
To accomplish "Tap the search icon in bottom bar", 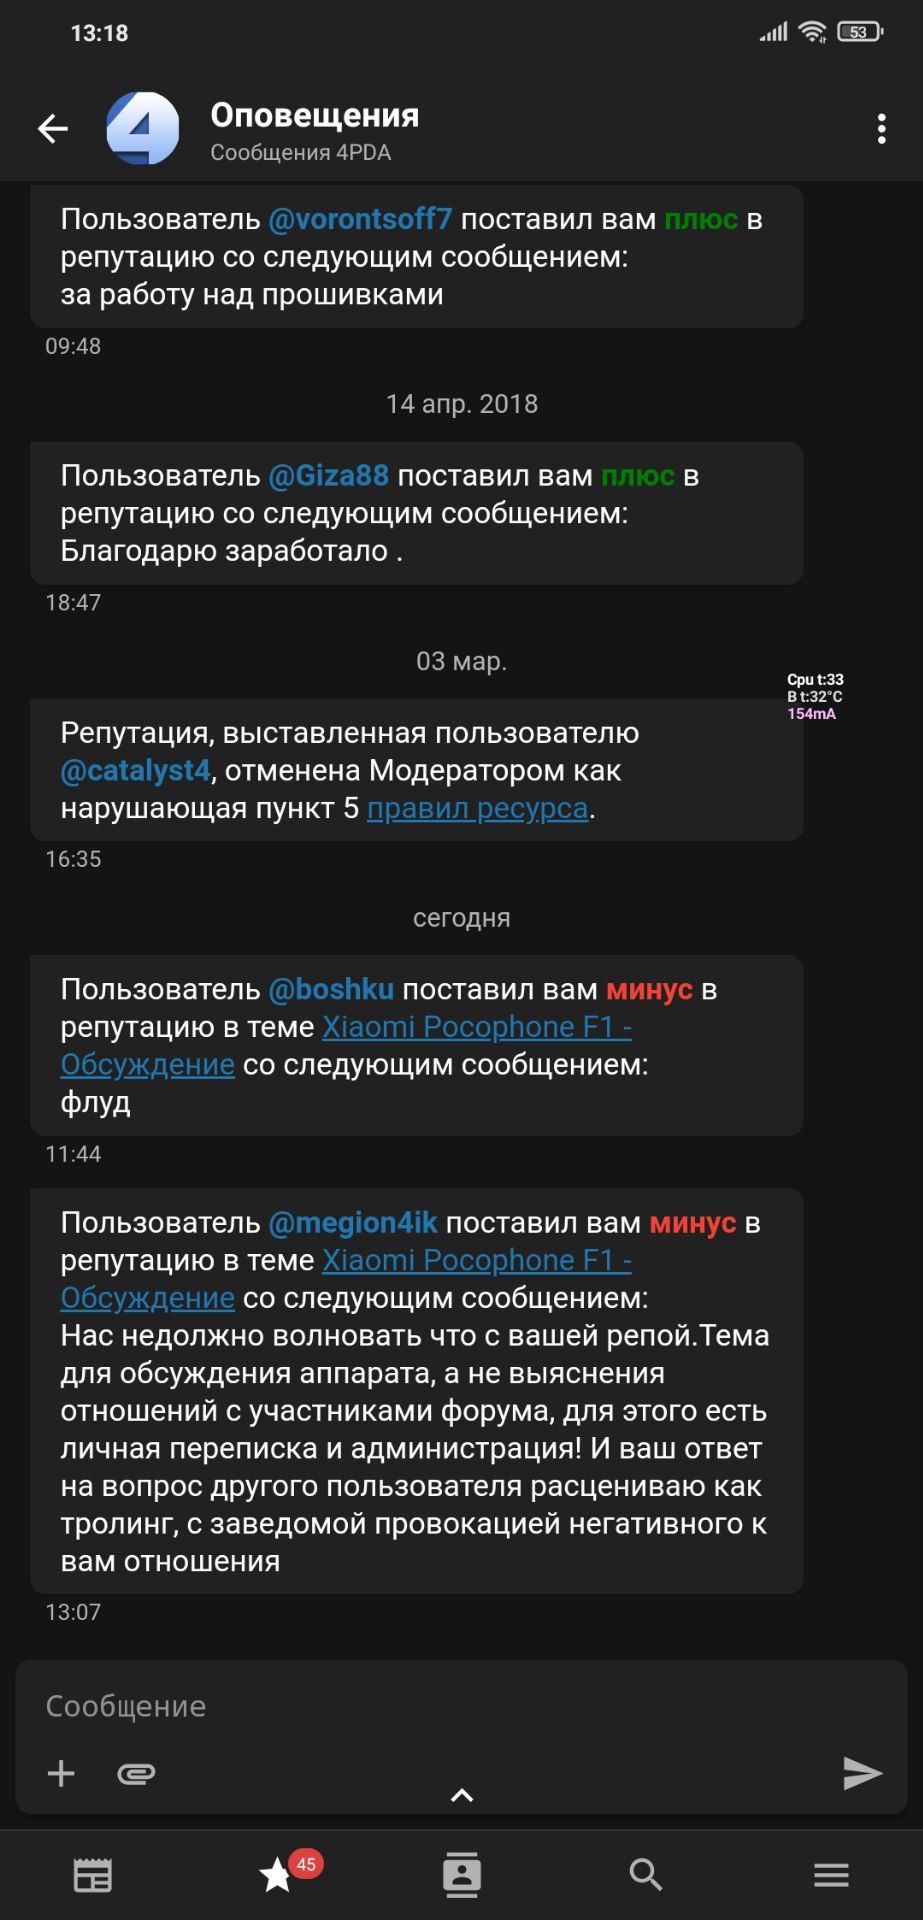I will point(646,1875).
